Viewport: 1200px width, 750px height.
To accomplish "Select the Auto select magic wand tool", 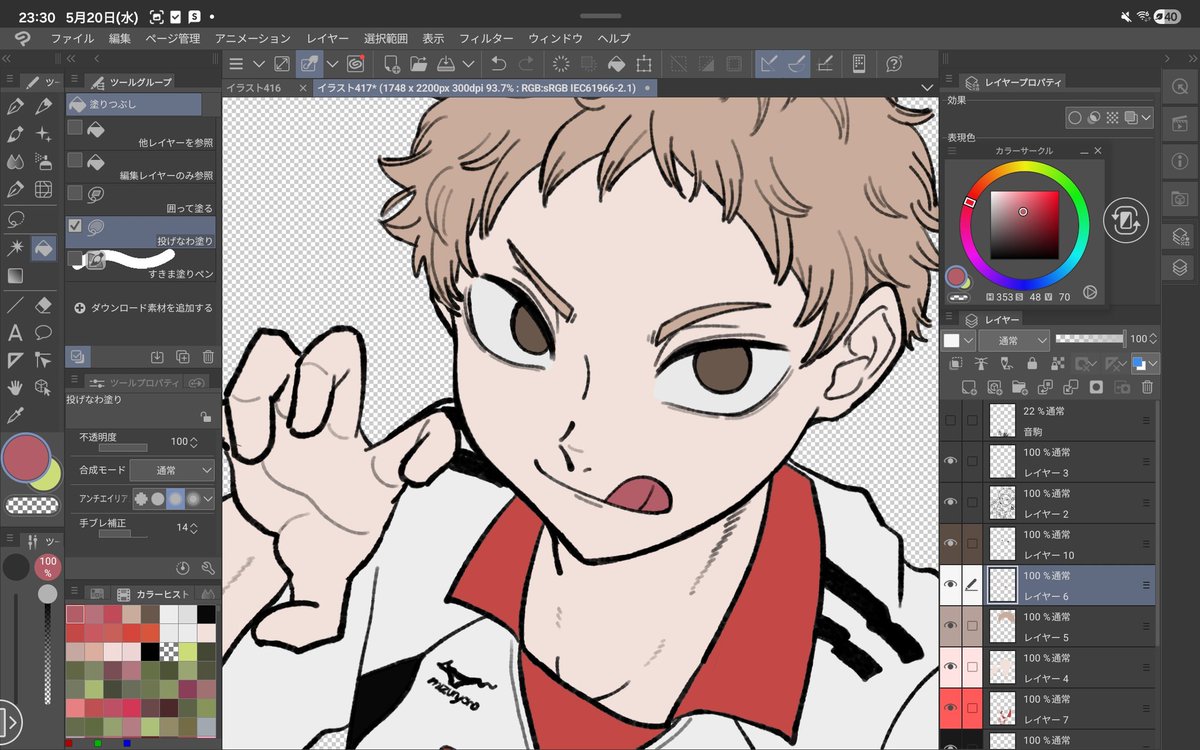I will tap(15, 246).
